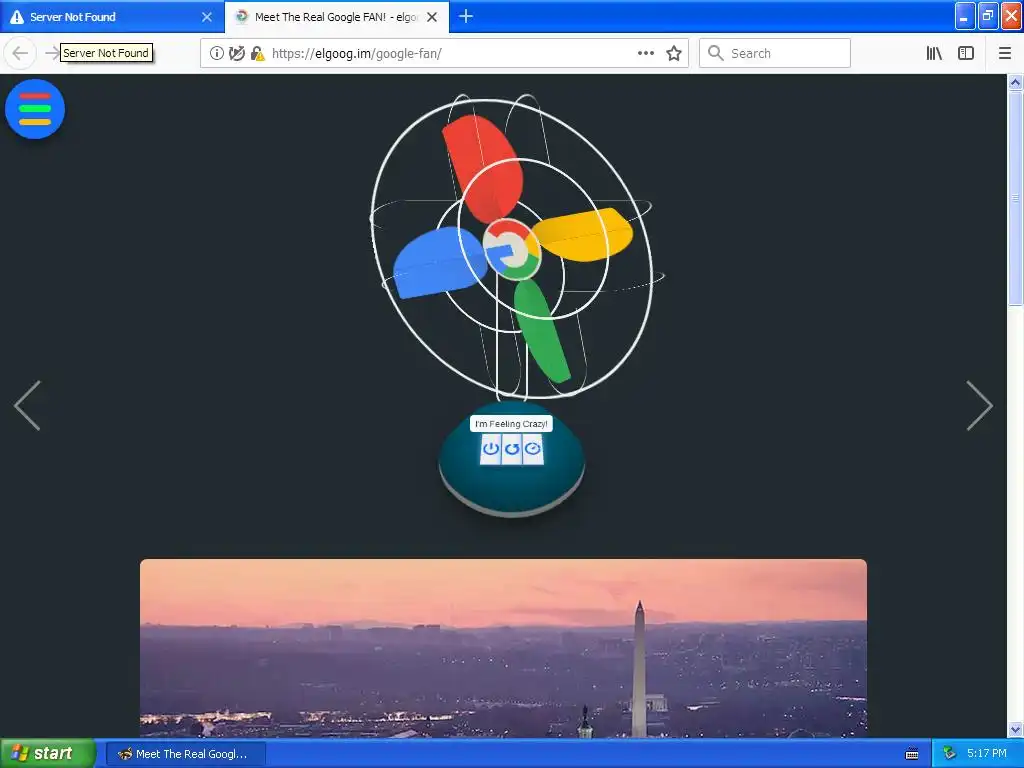Click the yellow fan blade
This screenshot has width=1024, height=768.
[581, 234]
